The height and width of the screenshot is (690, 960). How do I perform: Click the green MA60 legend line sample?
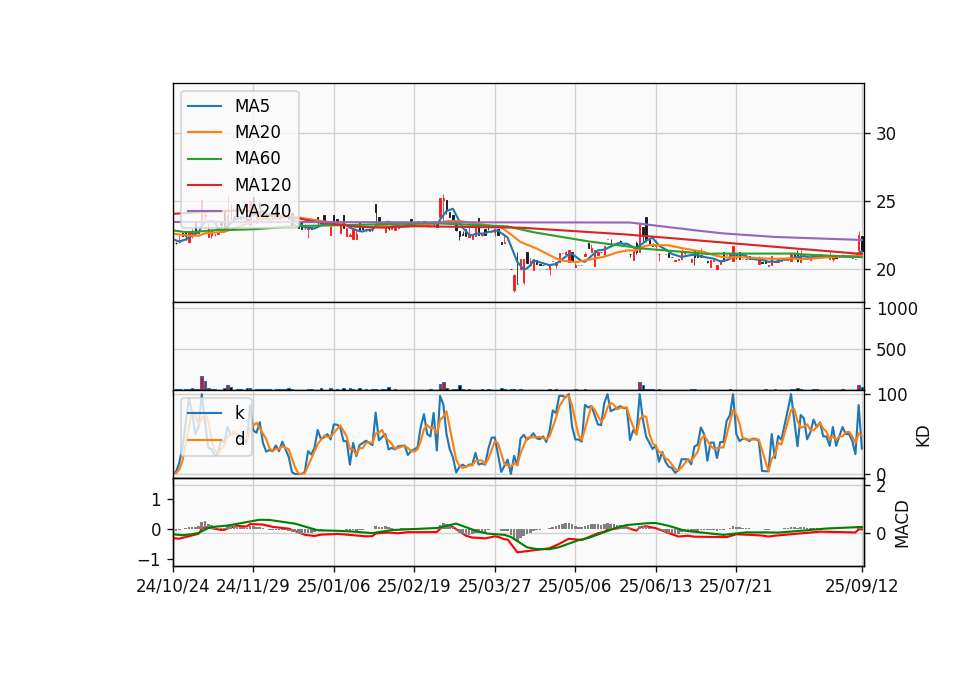(204, 159)
